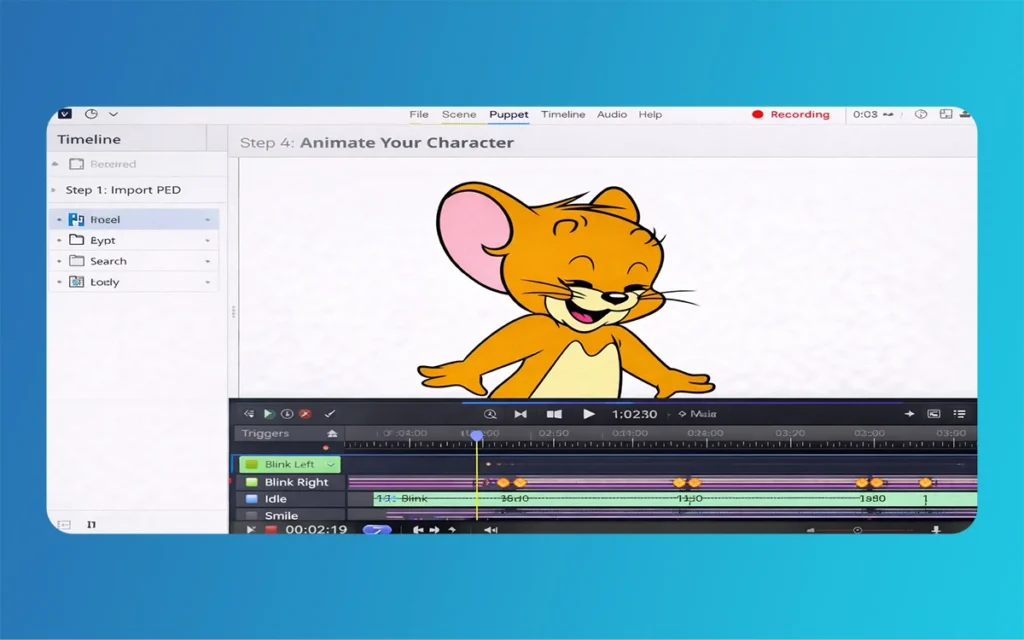Image resolution: width=1024 pixels, height=640 pixels.
Task: Toggle the Blink Right trigger color box
Action: click(x=251, y=482)
